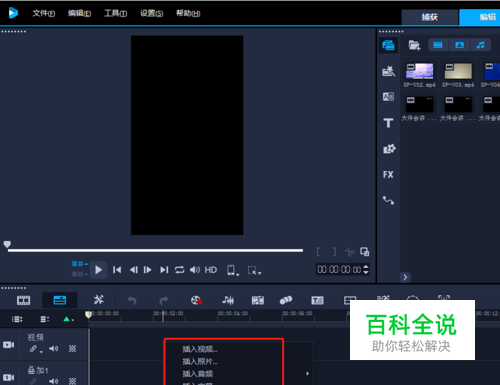Switch to the 捕获 tab
This screenshot has width=500, height=385.
click(430, 17)
